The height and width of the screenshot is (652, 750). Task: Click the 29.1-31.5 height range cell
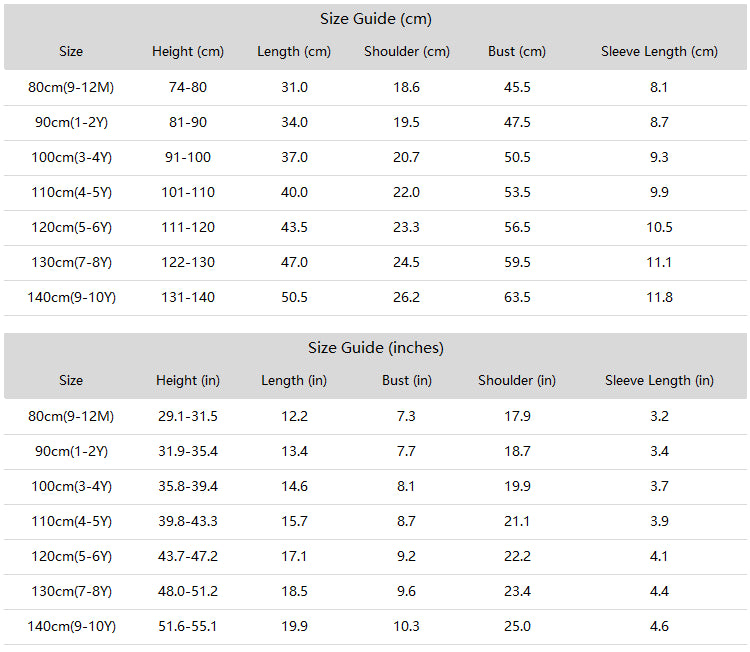click(x=188, y=416)
